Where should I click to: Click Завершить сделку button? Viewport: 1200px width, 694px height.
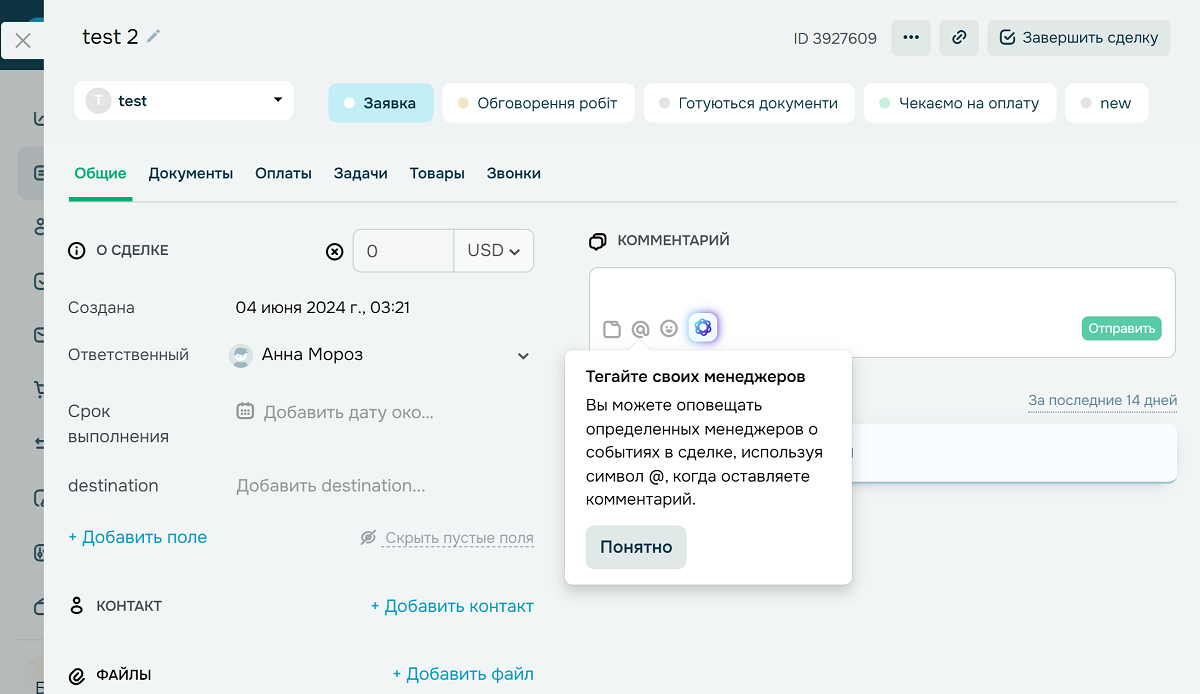pos(1079,38)
